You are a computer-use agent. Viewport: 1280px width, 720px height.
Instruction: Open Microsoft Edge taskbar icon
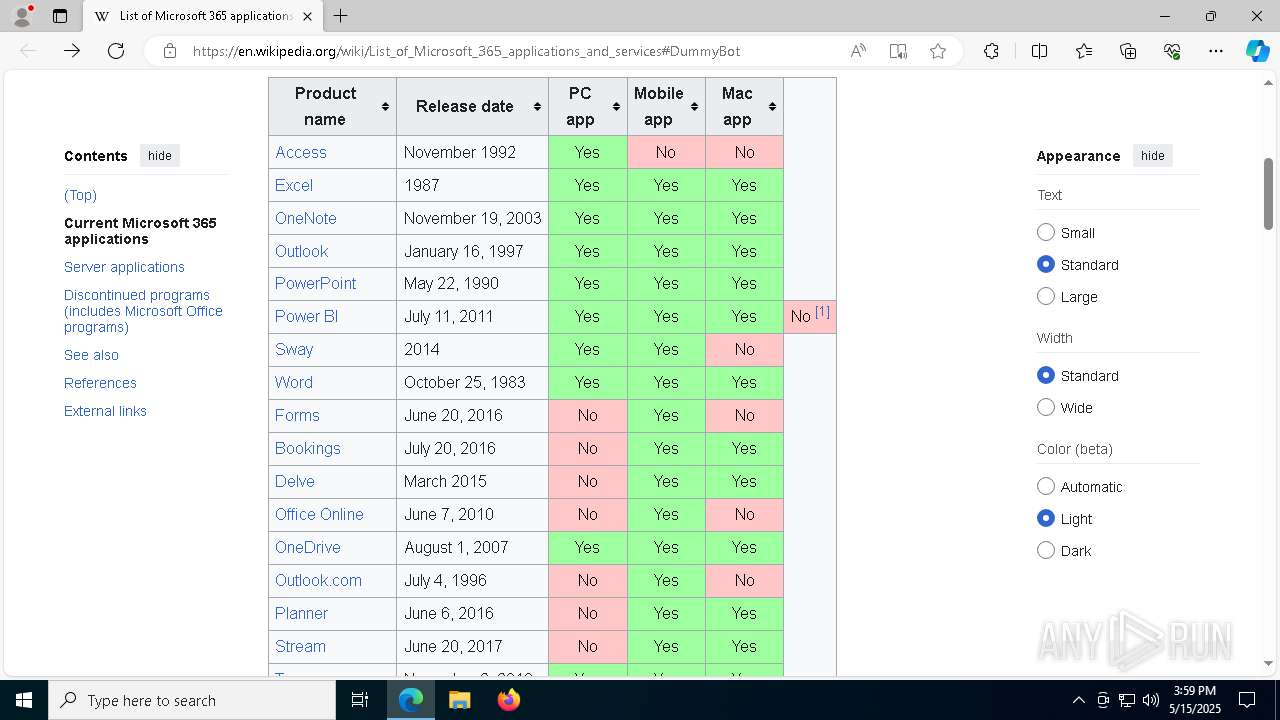[411, 700]
